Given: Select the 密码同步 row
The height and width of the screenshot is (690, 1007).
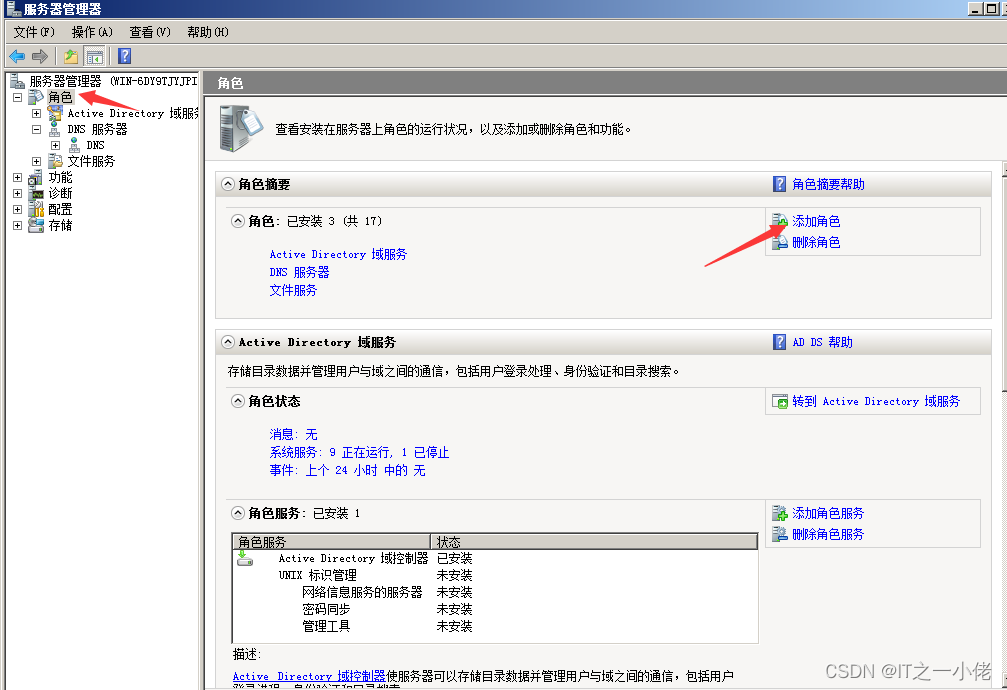Looking at the screenshot, I should 495,609.
